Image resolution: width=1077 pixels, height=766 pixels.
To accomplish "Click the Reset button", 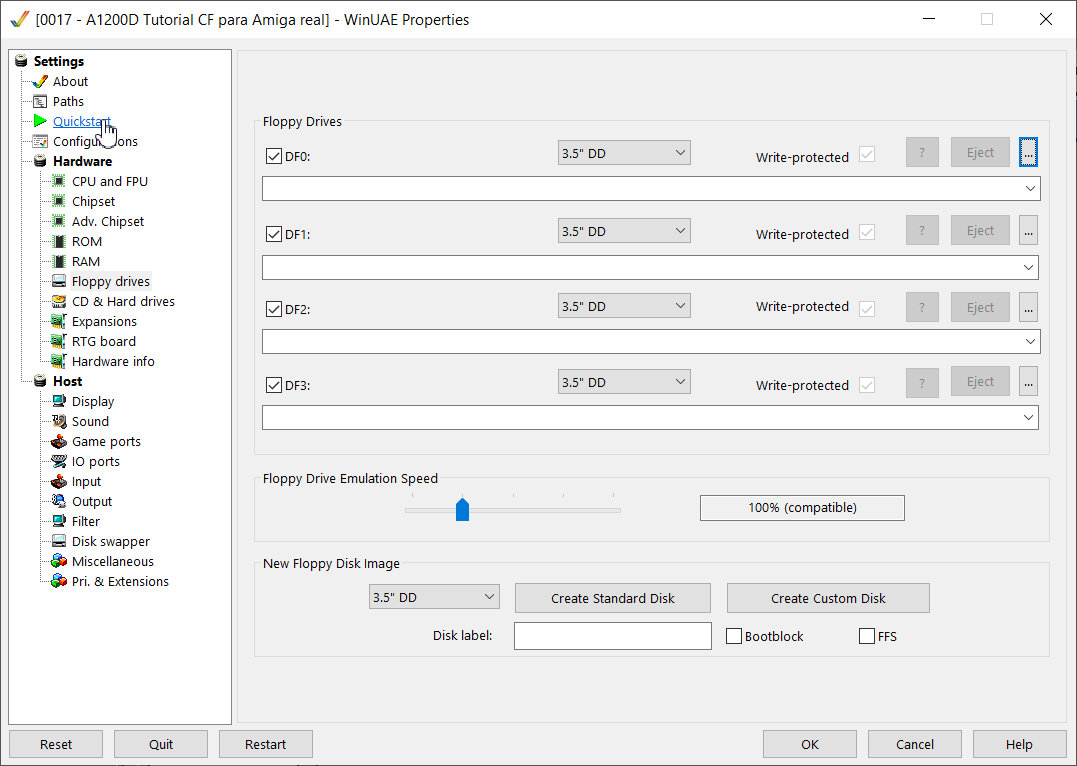I will coord(56,744).
